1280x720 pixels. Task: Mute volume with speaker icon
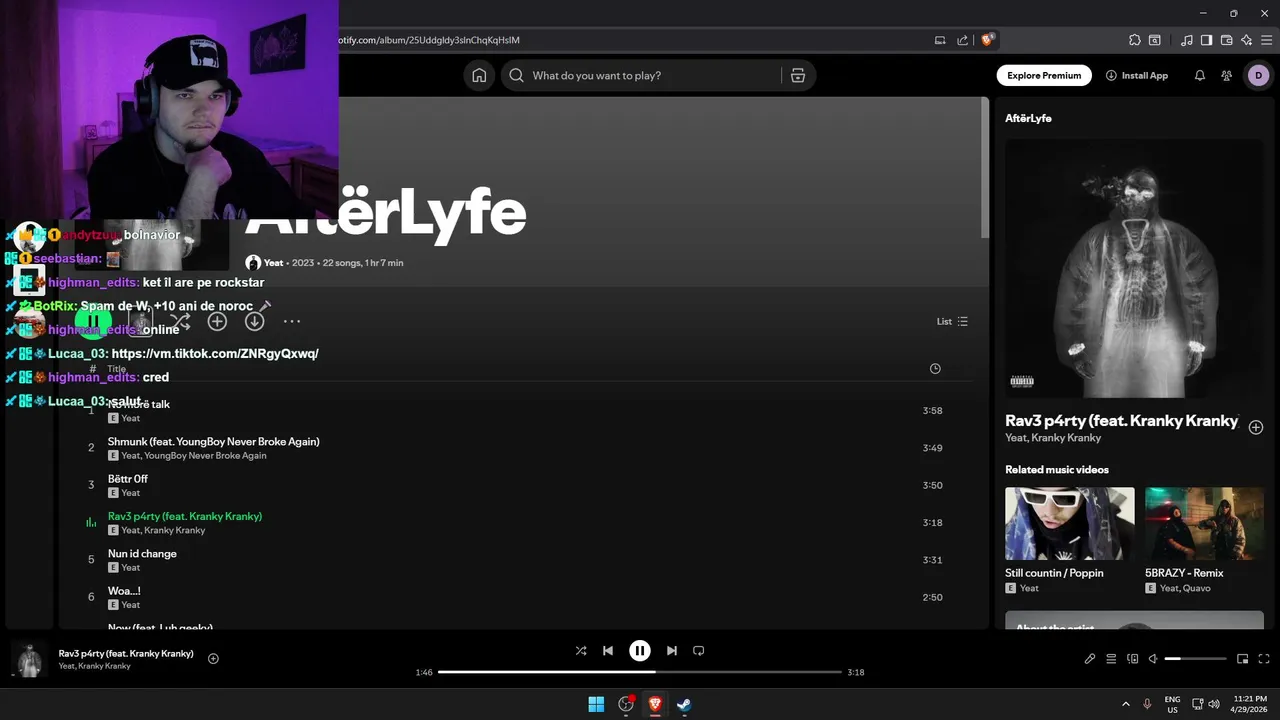[x=1153, y=659]
